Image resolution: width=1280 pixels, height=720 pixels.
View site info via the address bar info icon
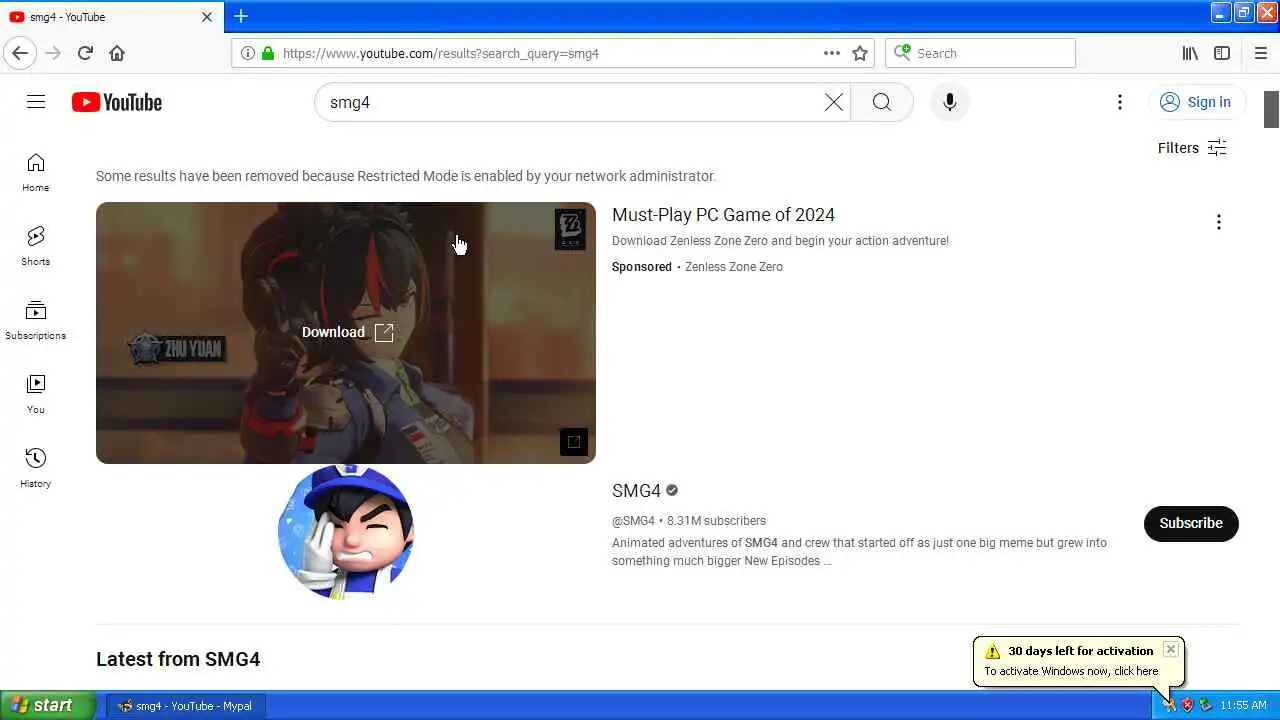pyautogui.click(x=248, y=53)
